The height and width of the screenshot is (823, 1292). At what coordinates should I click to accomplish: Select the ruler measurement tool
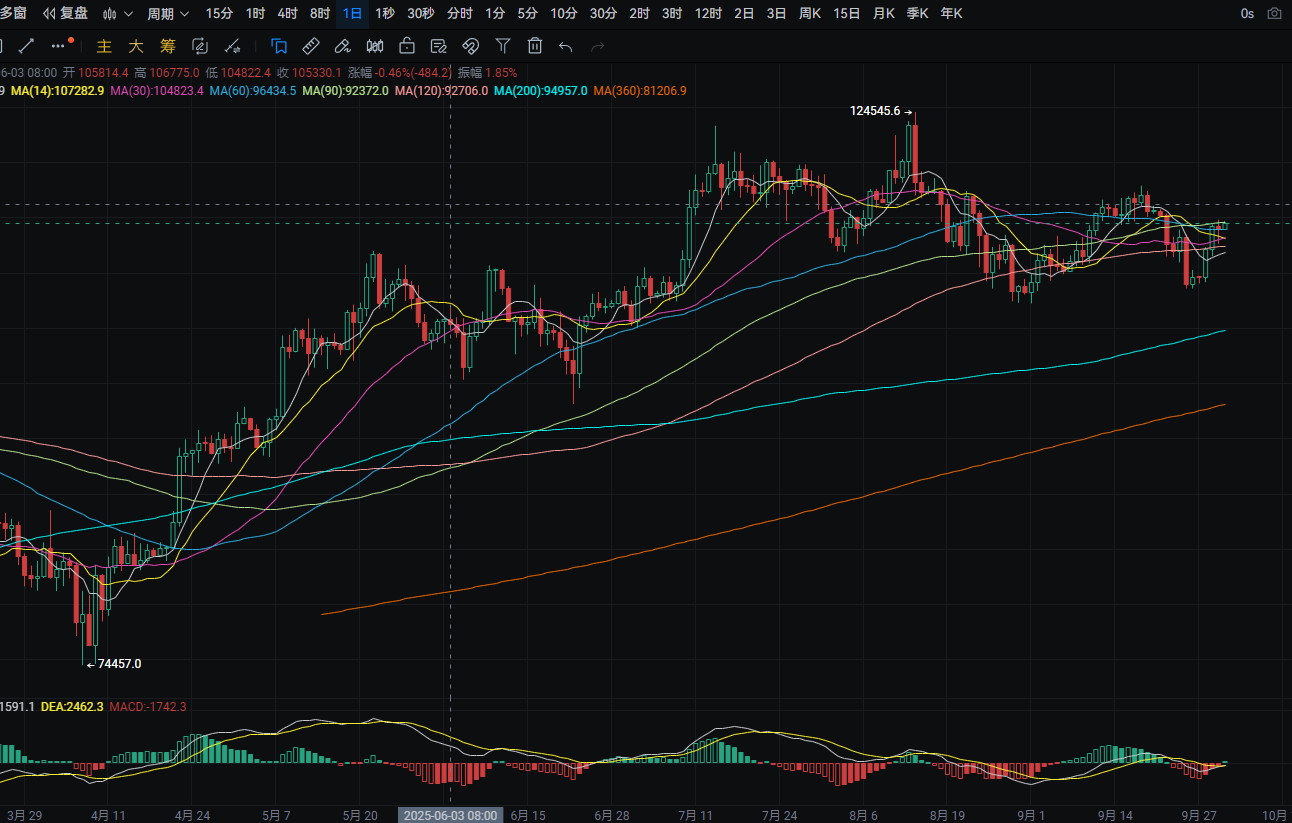311,46
